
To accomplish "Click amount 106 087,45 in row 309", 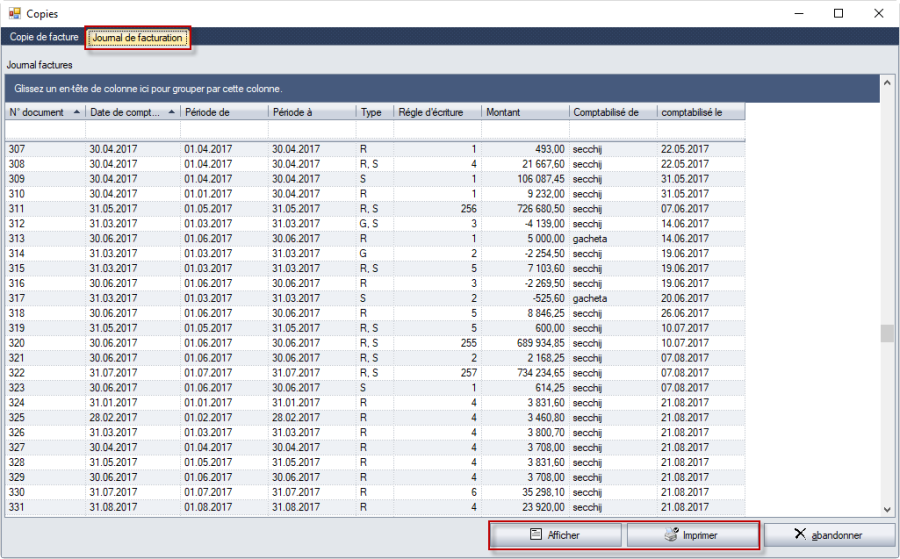I will [x=541, y=179].
